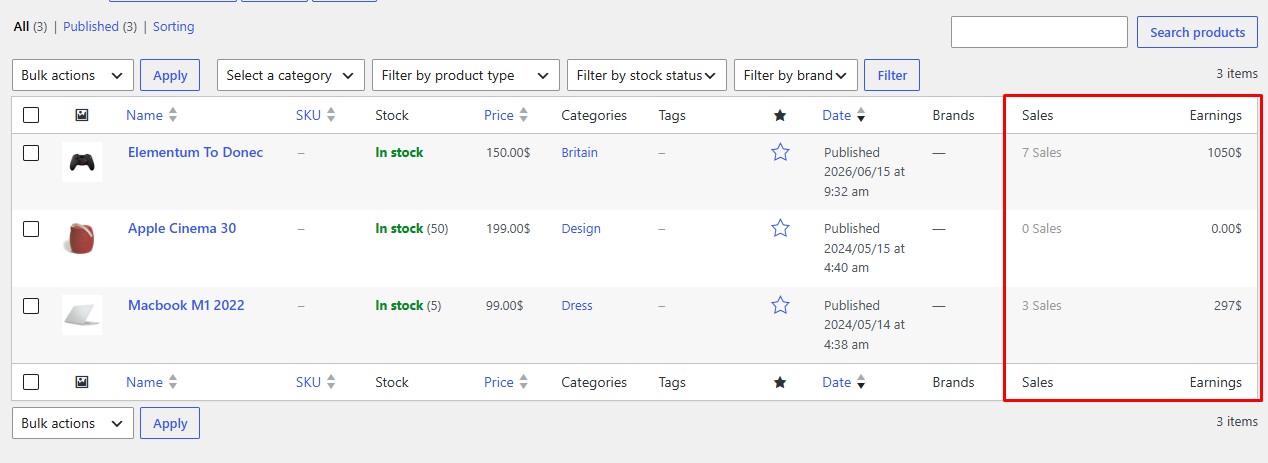
Task: Click the featured star column header icon
Action: [x=780, y=115]
